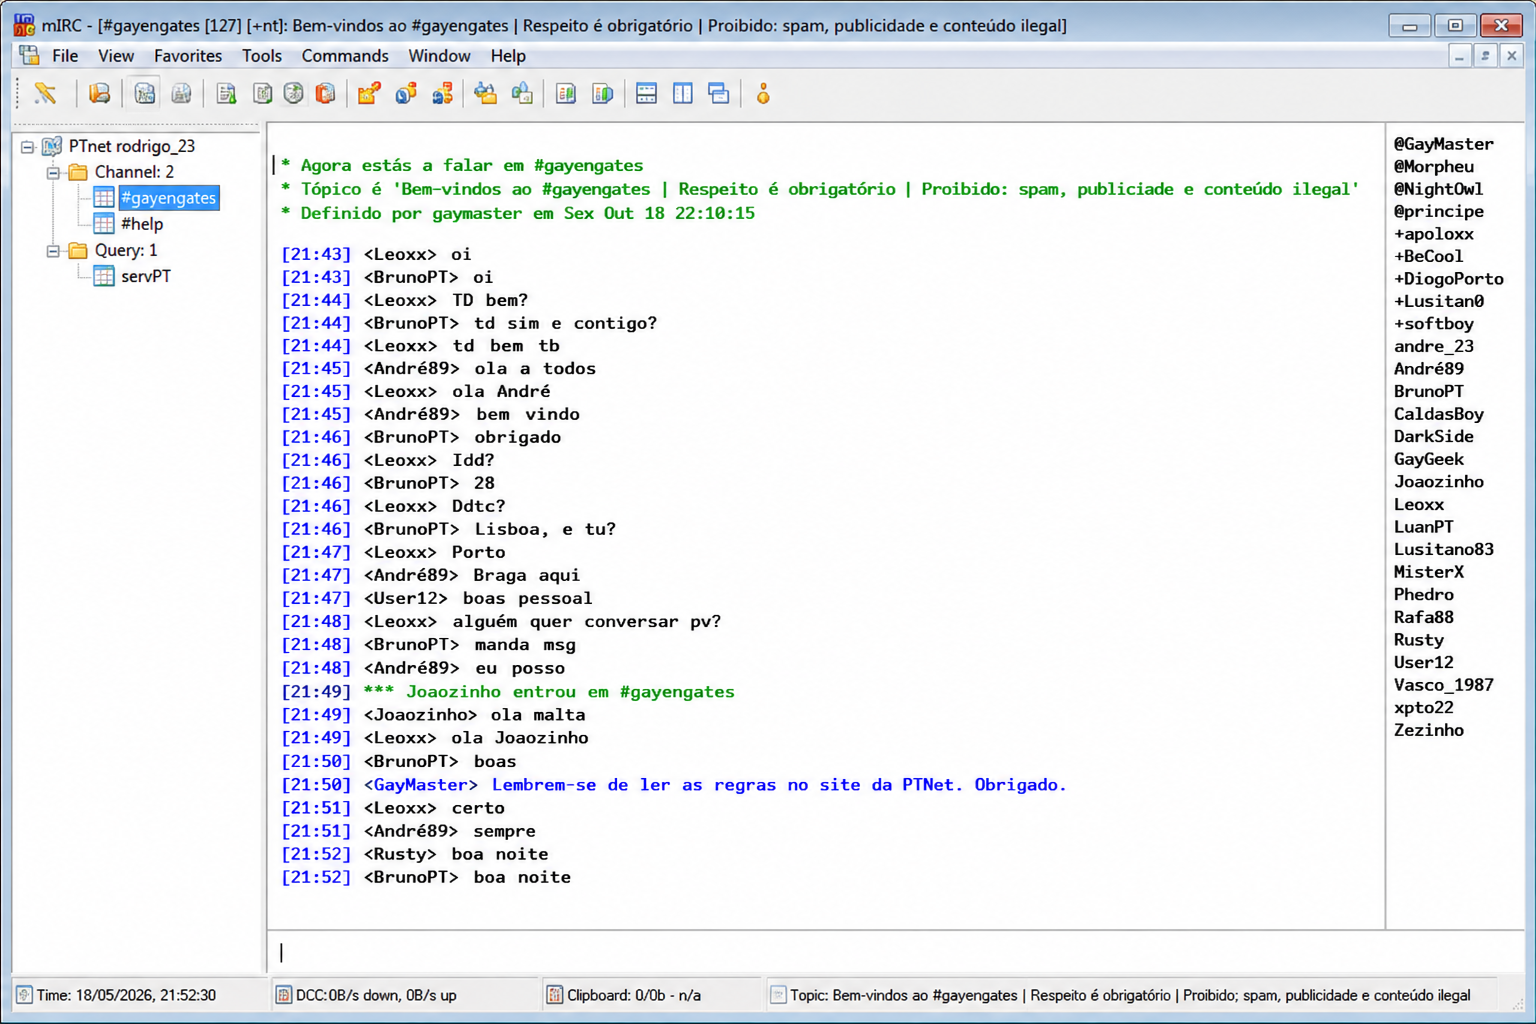Open the Favorites menu

pyautogui.click(x=188, y=56)
